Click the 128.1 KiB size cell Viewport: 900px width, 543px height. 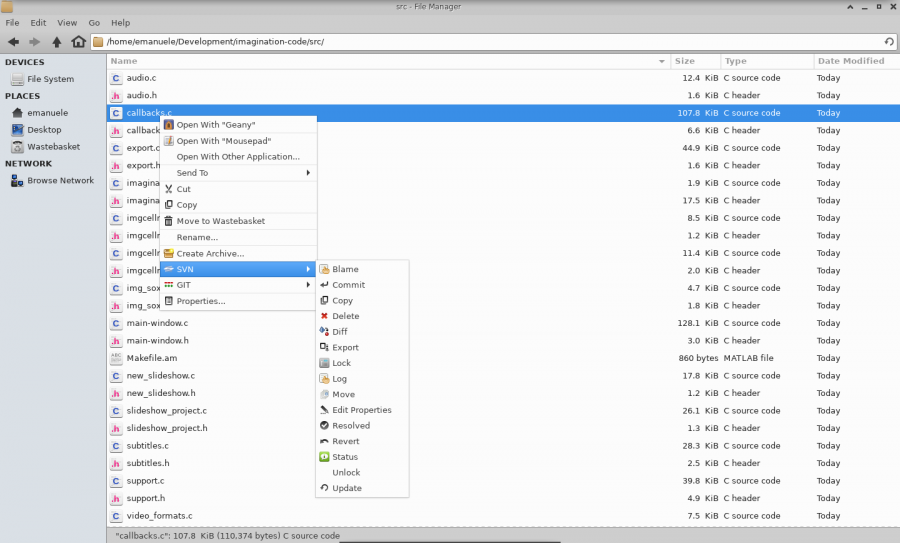(697, 323)
